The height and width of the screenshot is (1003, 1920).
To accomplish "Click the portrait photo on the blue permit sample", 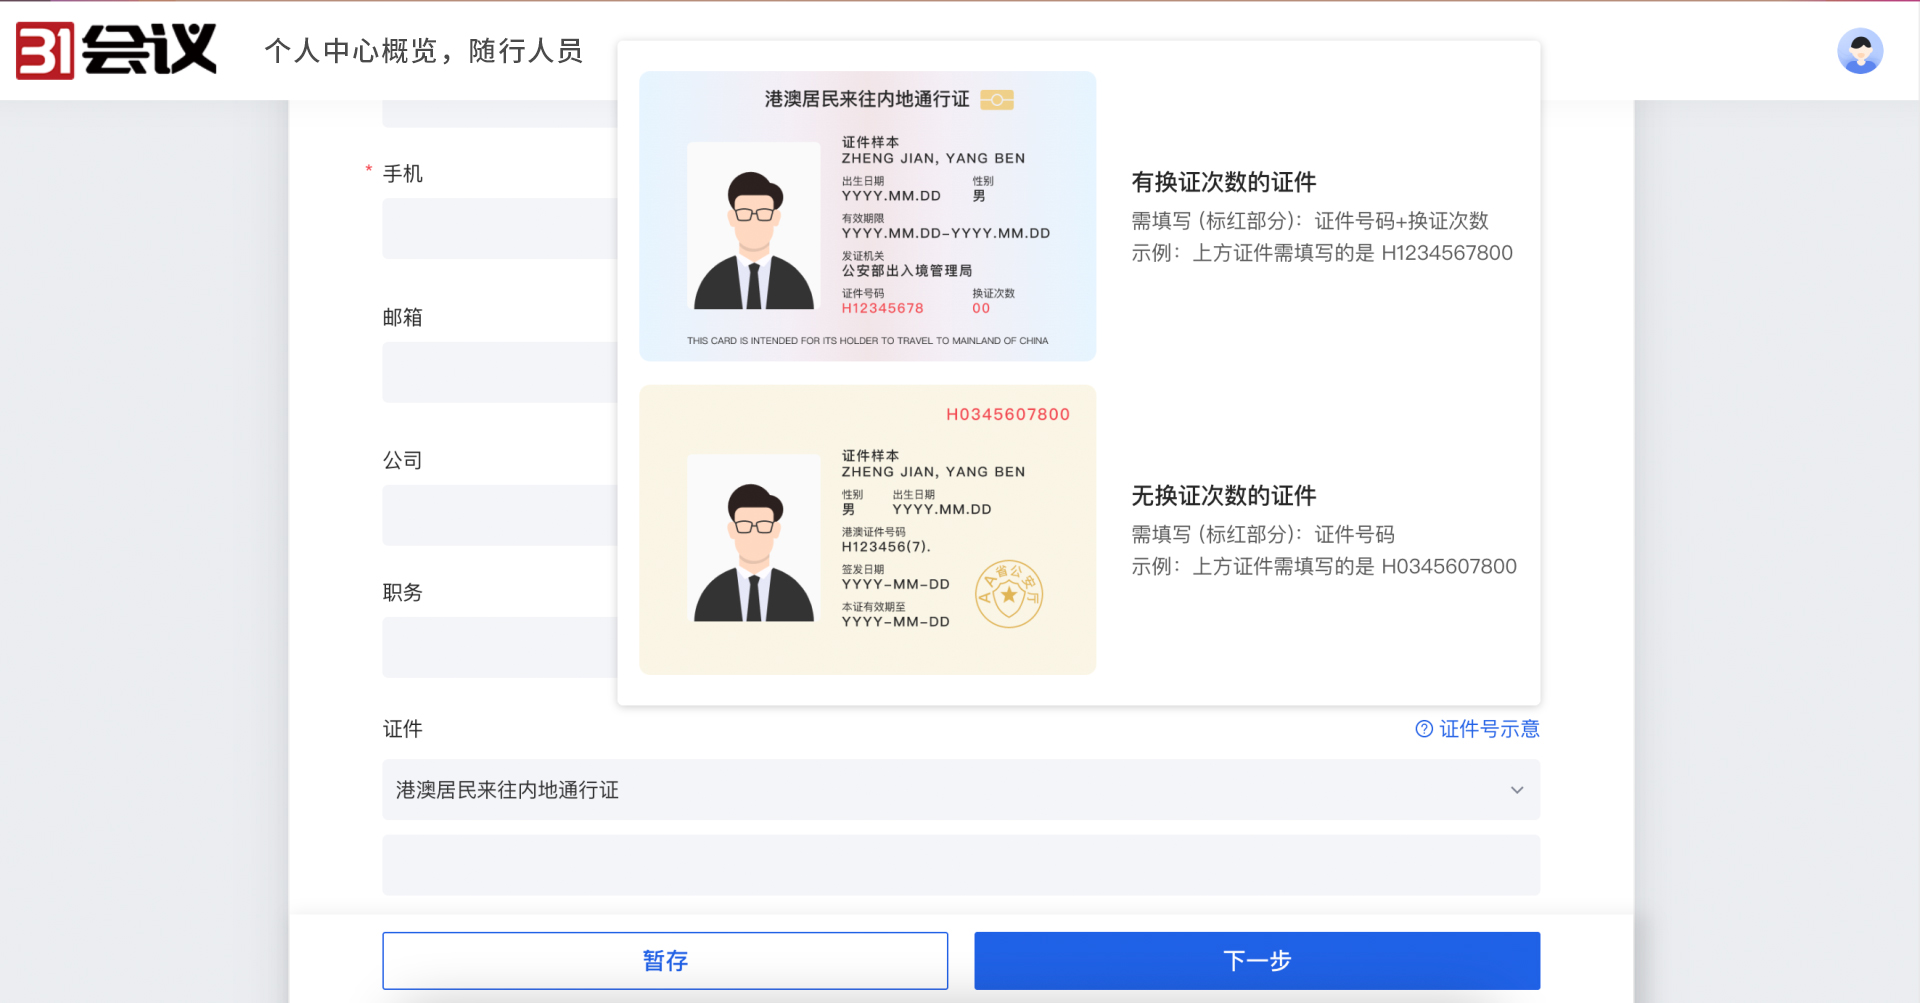I will click(753, 226).
